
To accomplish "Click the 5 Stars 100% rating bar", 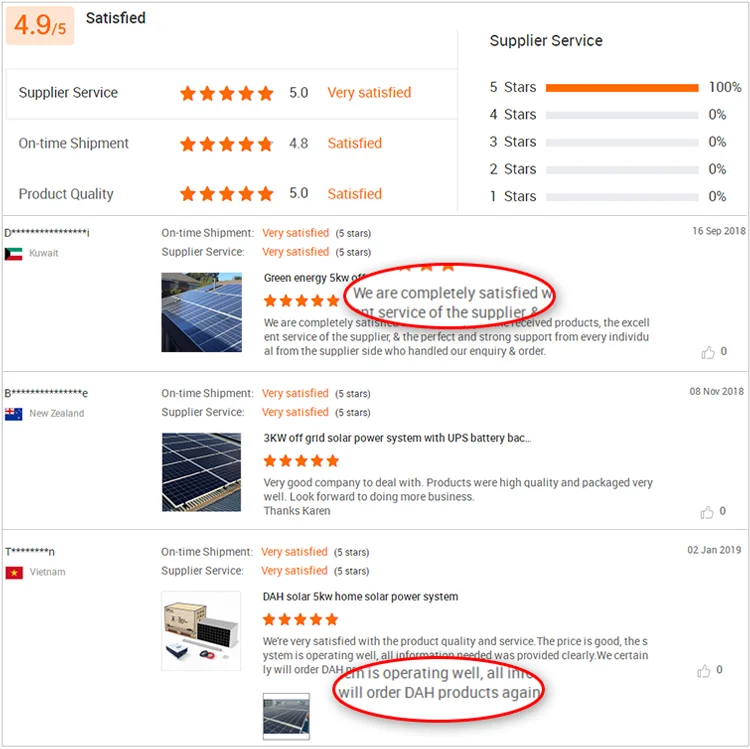I will pos(622,88).
